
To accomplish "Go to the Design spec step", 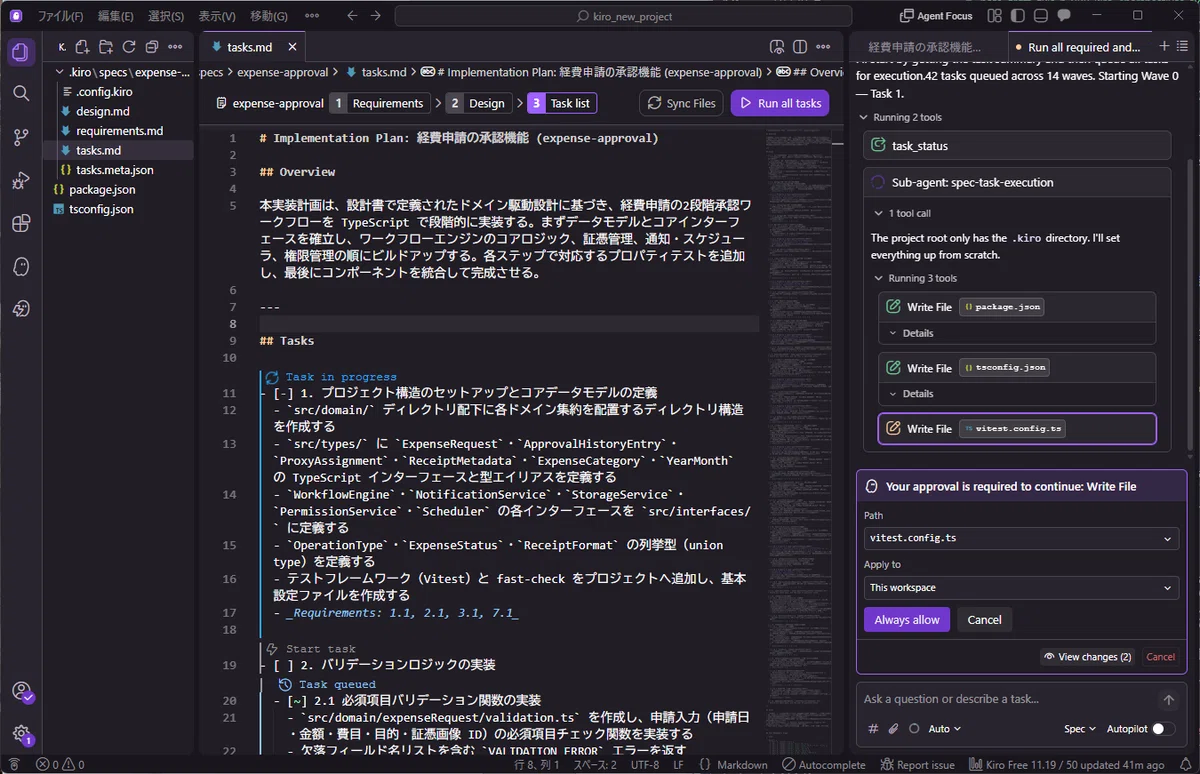I will tap(479, 103).
